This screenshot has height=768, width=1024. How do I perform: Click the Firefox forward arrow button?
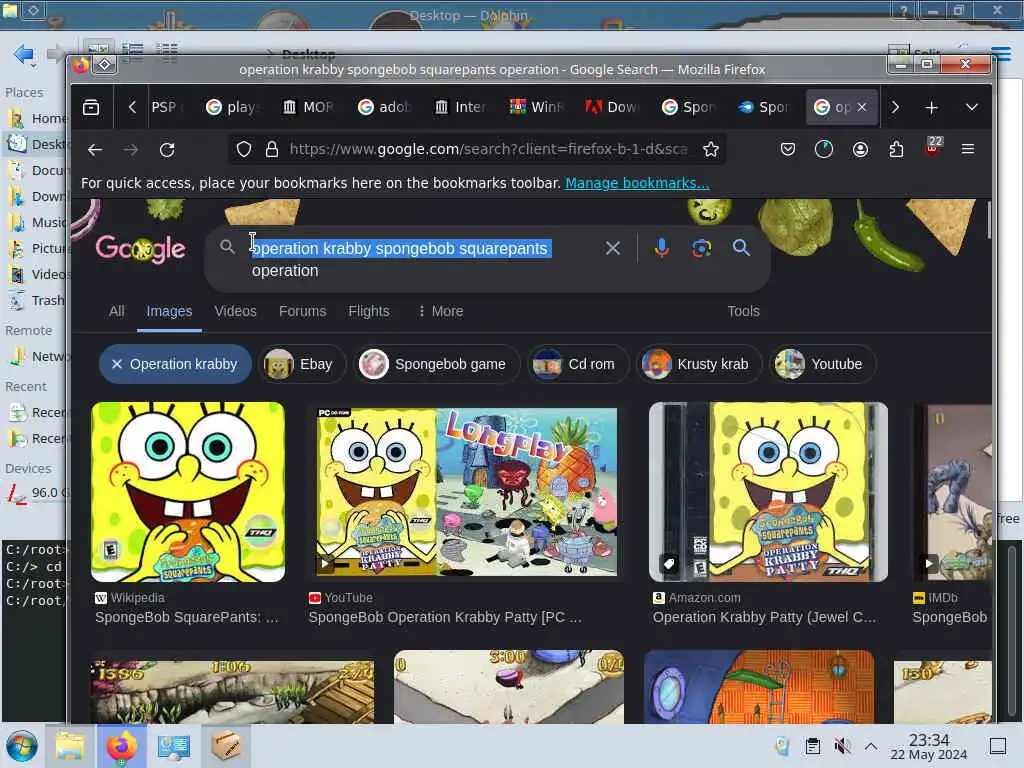tap(131, 150)
